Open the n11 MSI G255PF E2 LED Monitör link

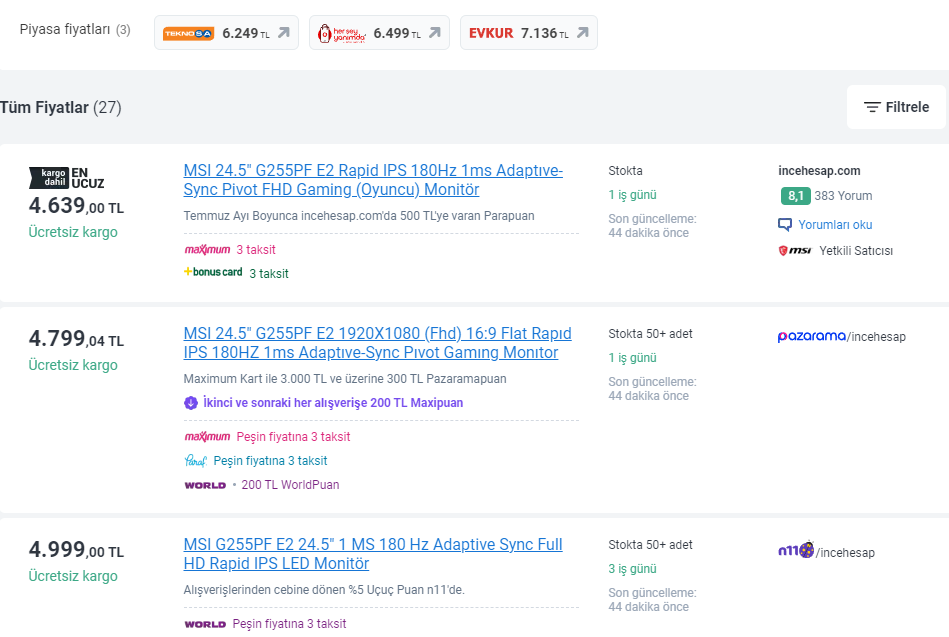[373, 553]
